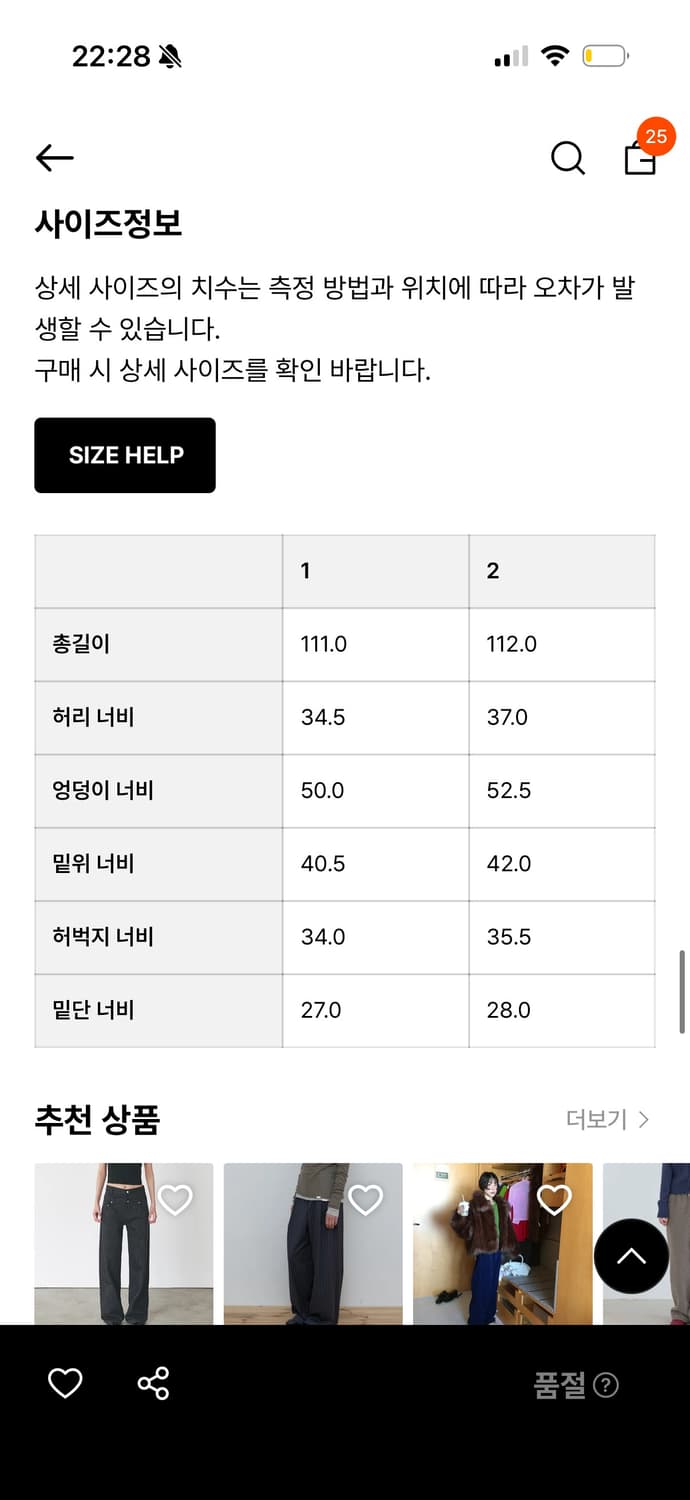Open the search function via magnifier icon
The width and height of the screenshot is (690, 1500).
[567, 157]
